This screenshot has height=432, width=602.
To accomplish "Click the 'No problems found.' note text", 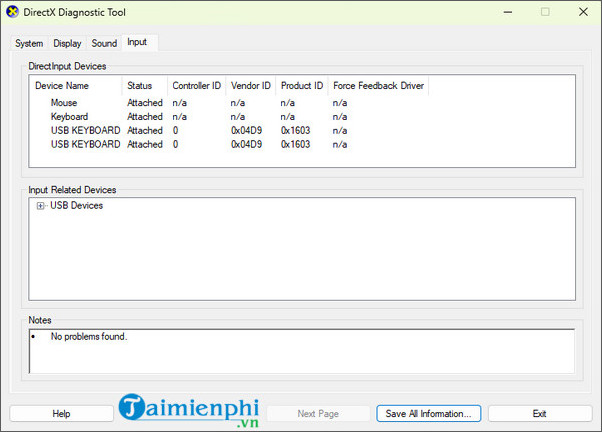I will [89, 336].
